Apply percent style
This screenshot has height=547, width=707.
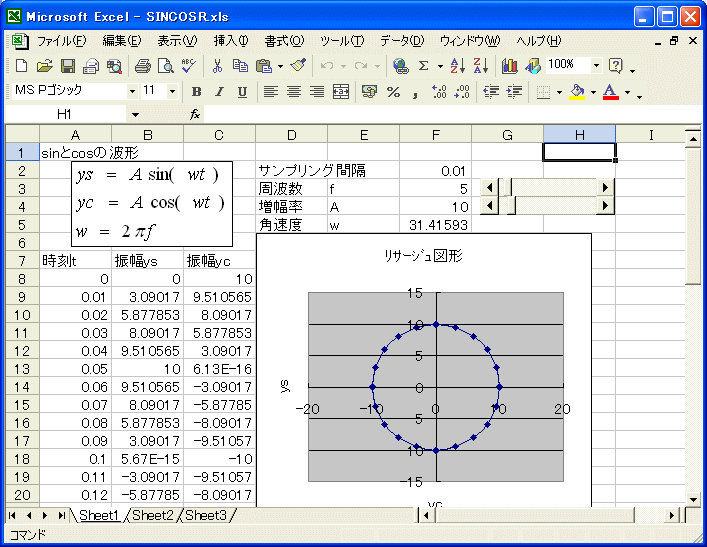[x=393, y=92]
